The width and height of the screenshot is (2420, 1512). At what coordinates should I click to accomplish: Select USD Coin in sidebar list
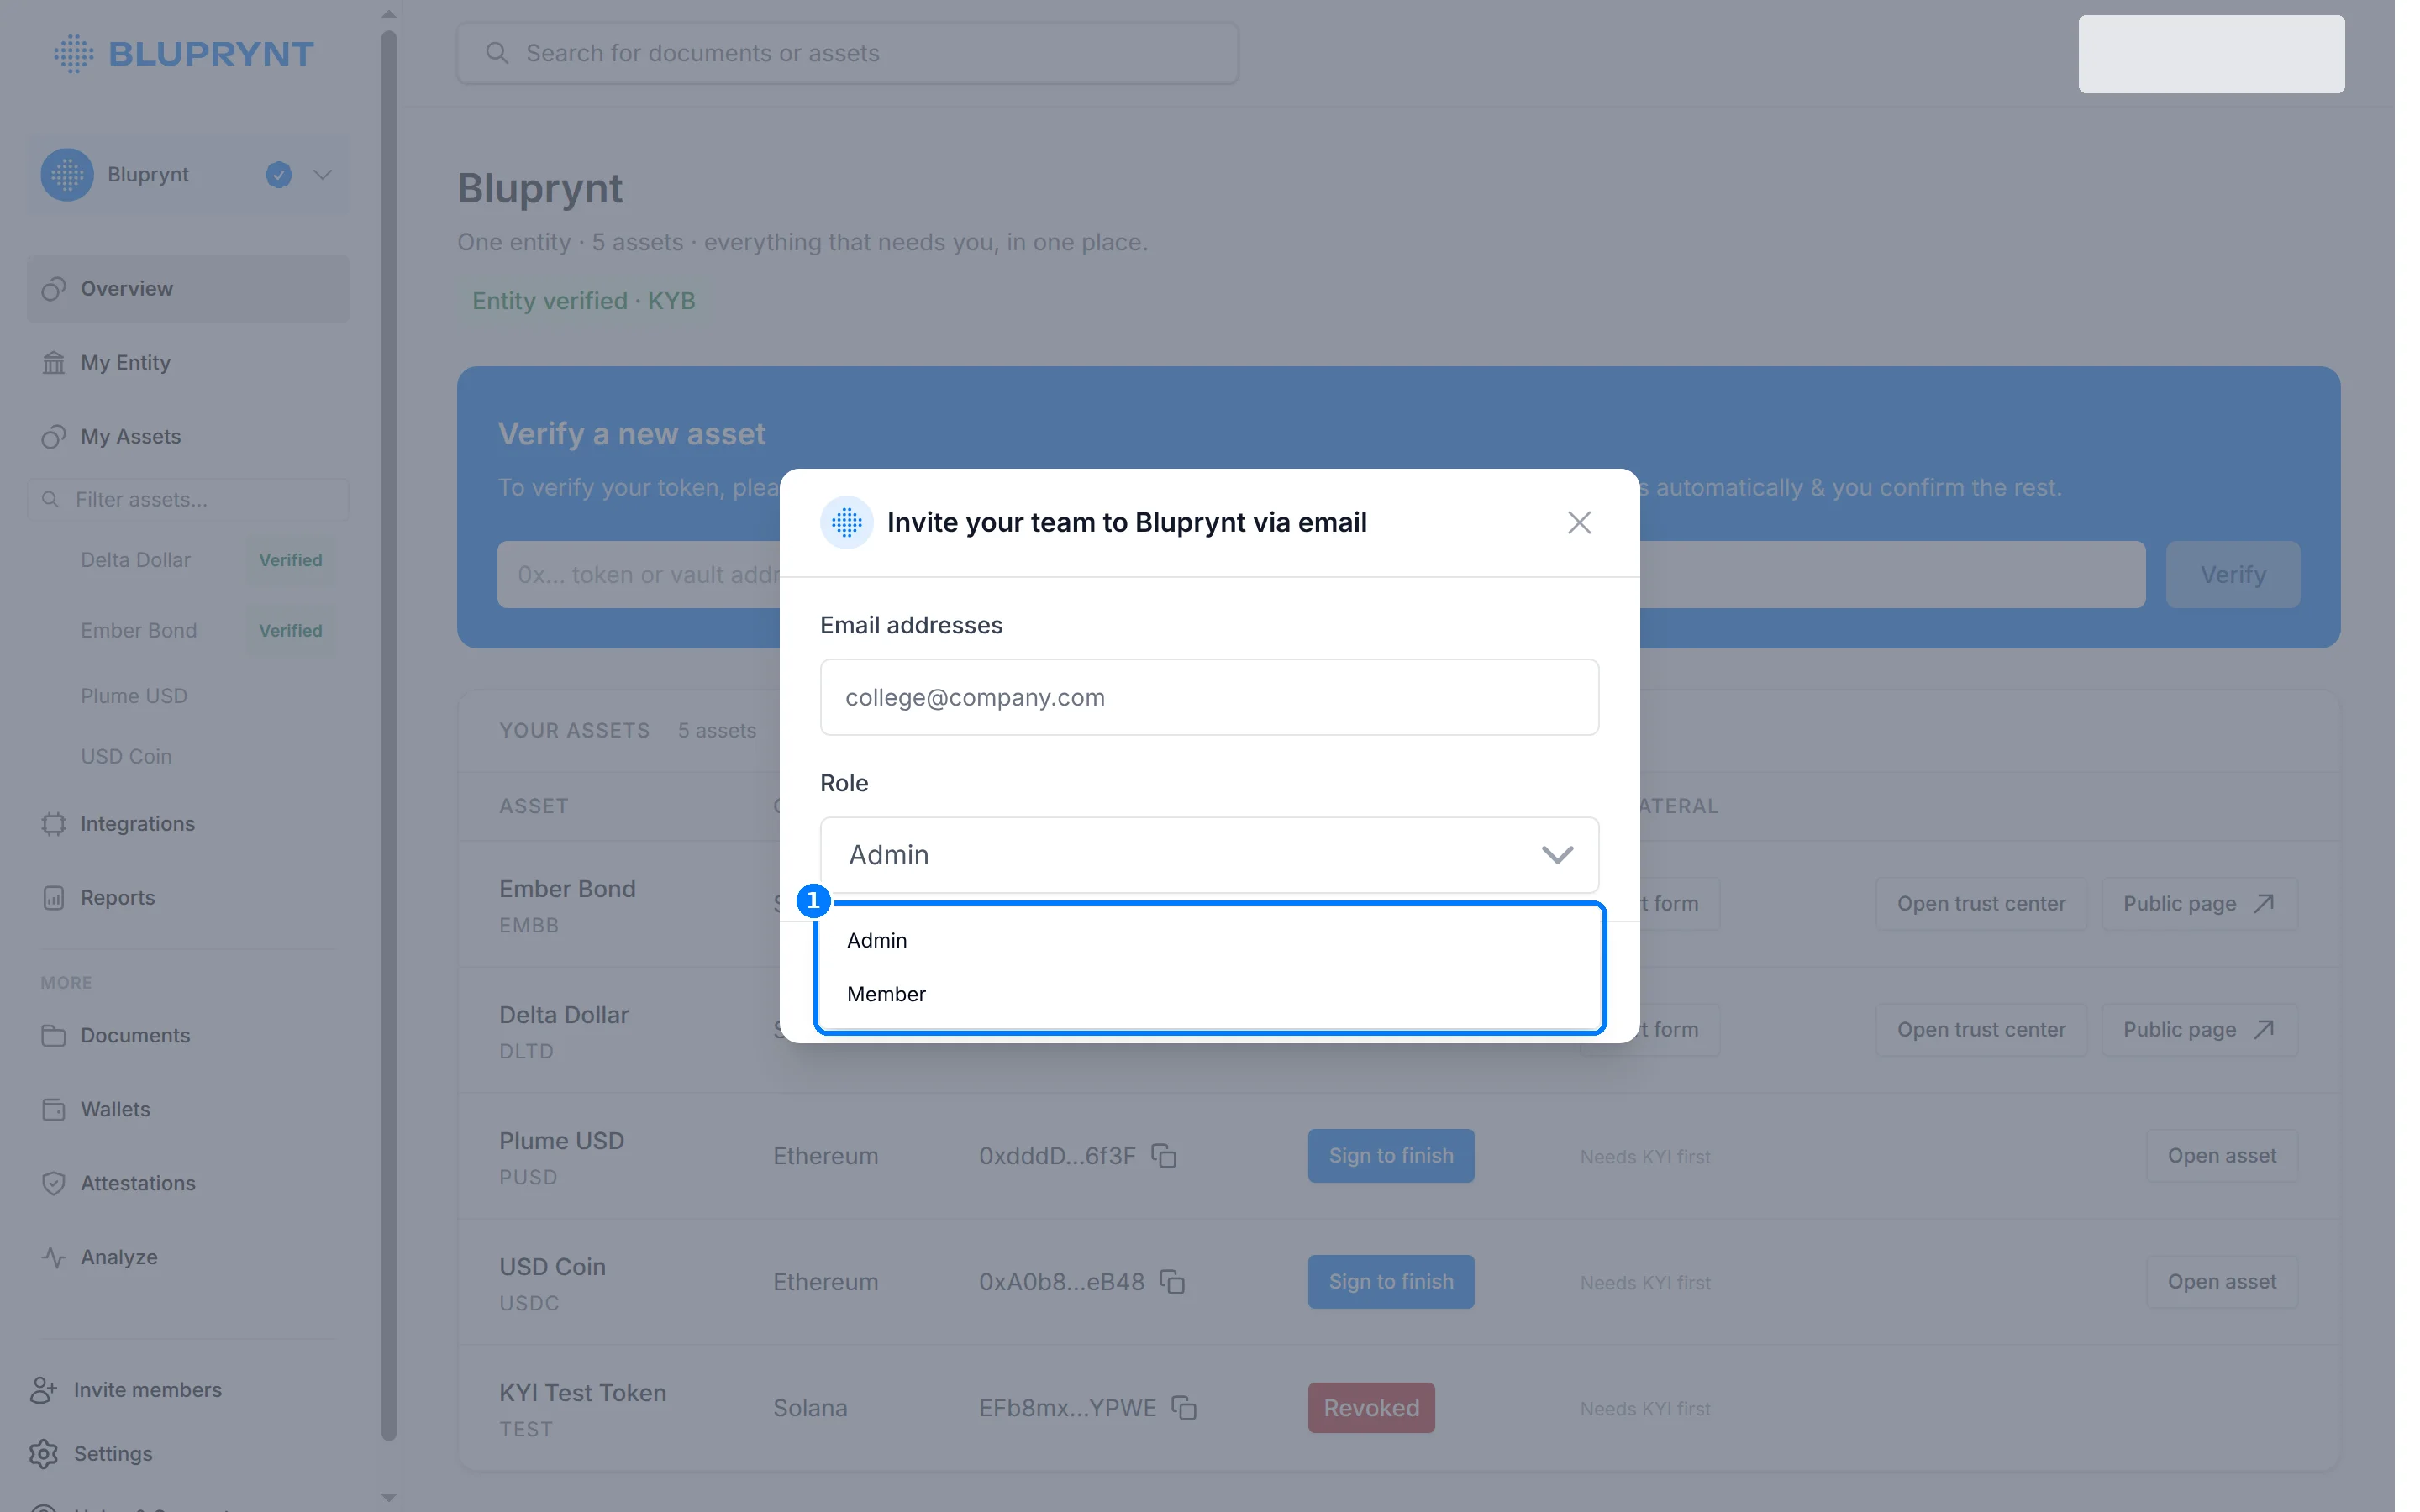[126, 757]
